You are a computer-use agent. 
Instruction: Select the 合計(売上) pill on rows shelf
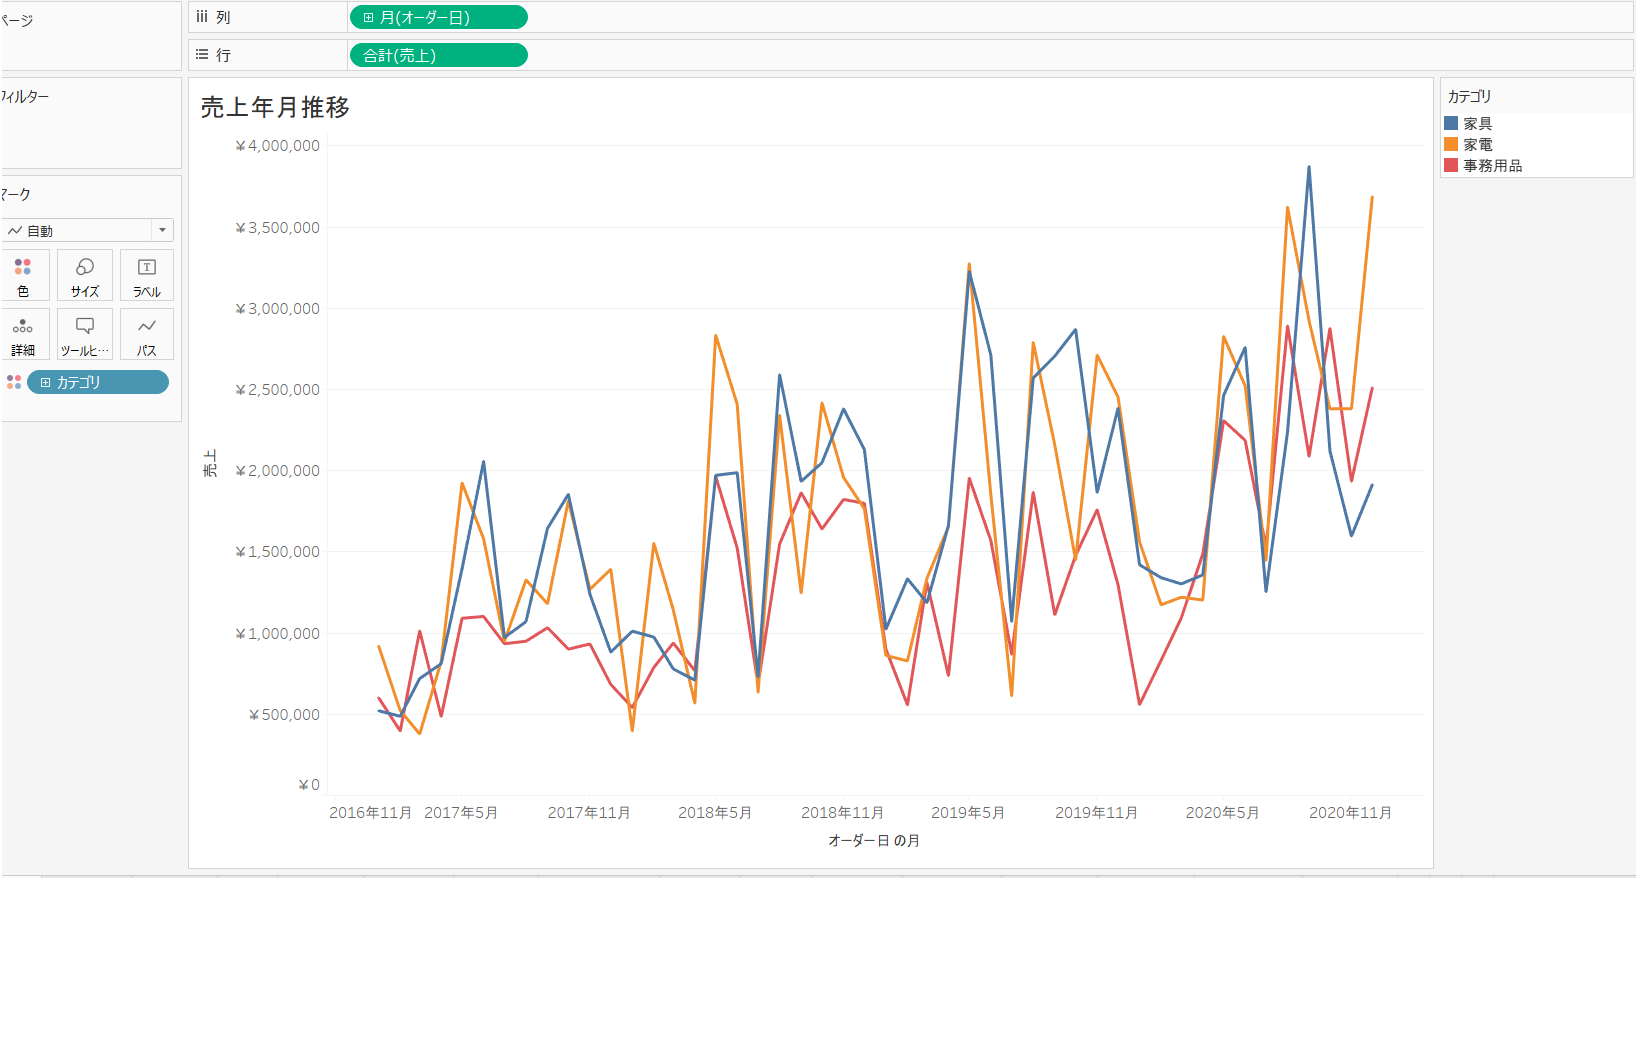tap(438, 56)
